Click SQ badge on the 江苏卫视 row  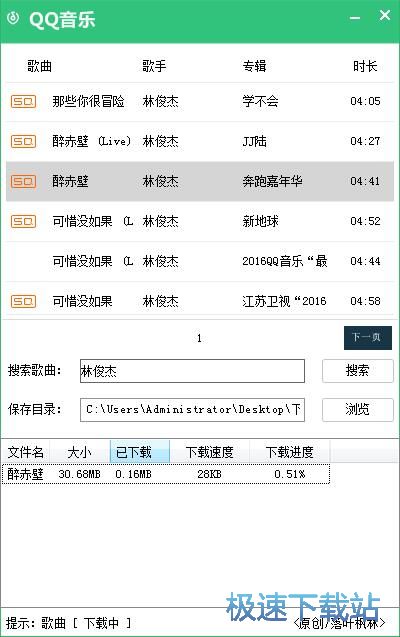(23, 301)
